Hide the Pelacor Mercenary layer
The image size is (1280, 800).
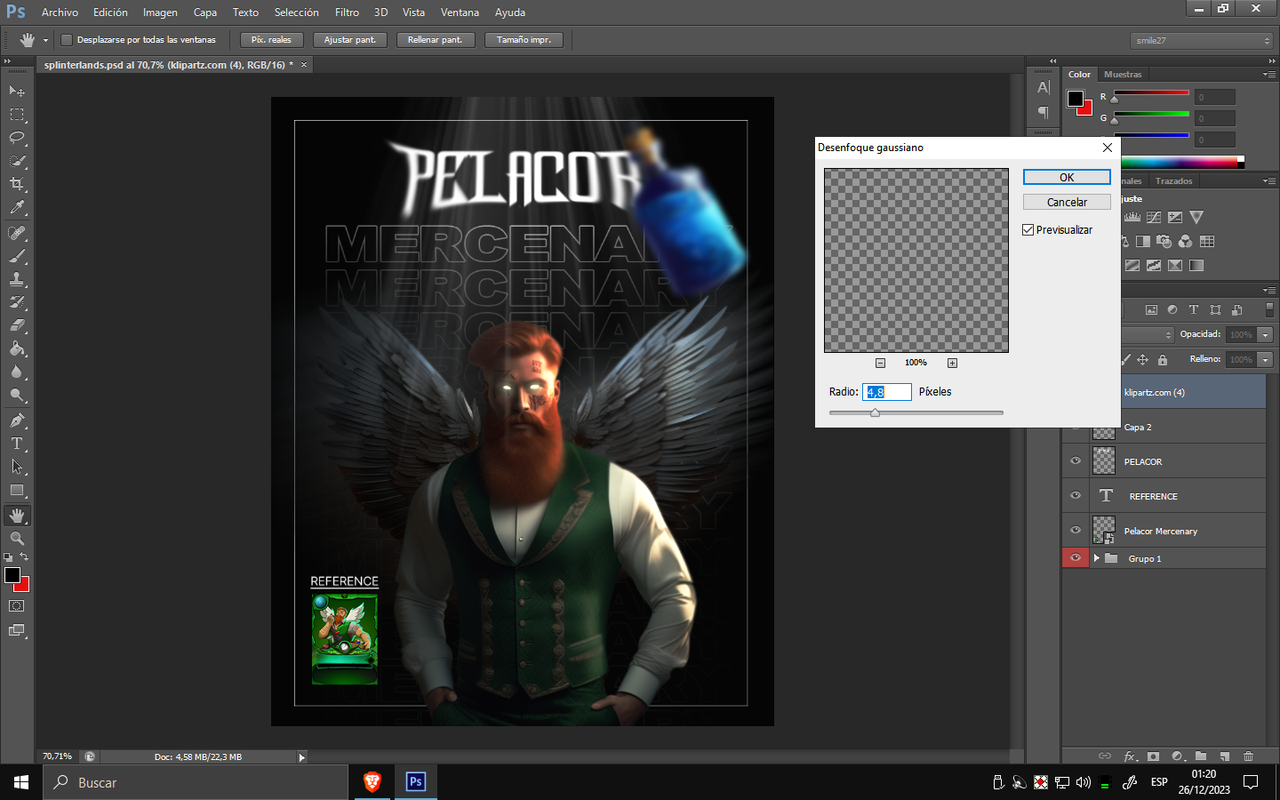click(x=1076, y=530)
